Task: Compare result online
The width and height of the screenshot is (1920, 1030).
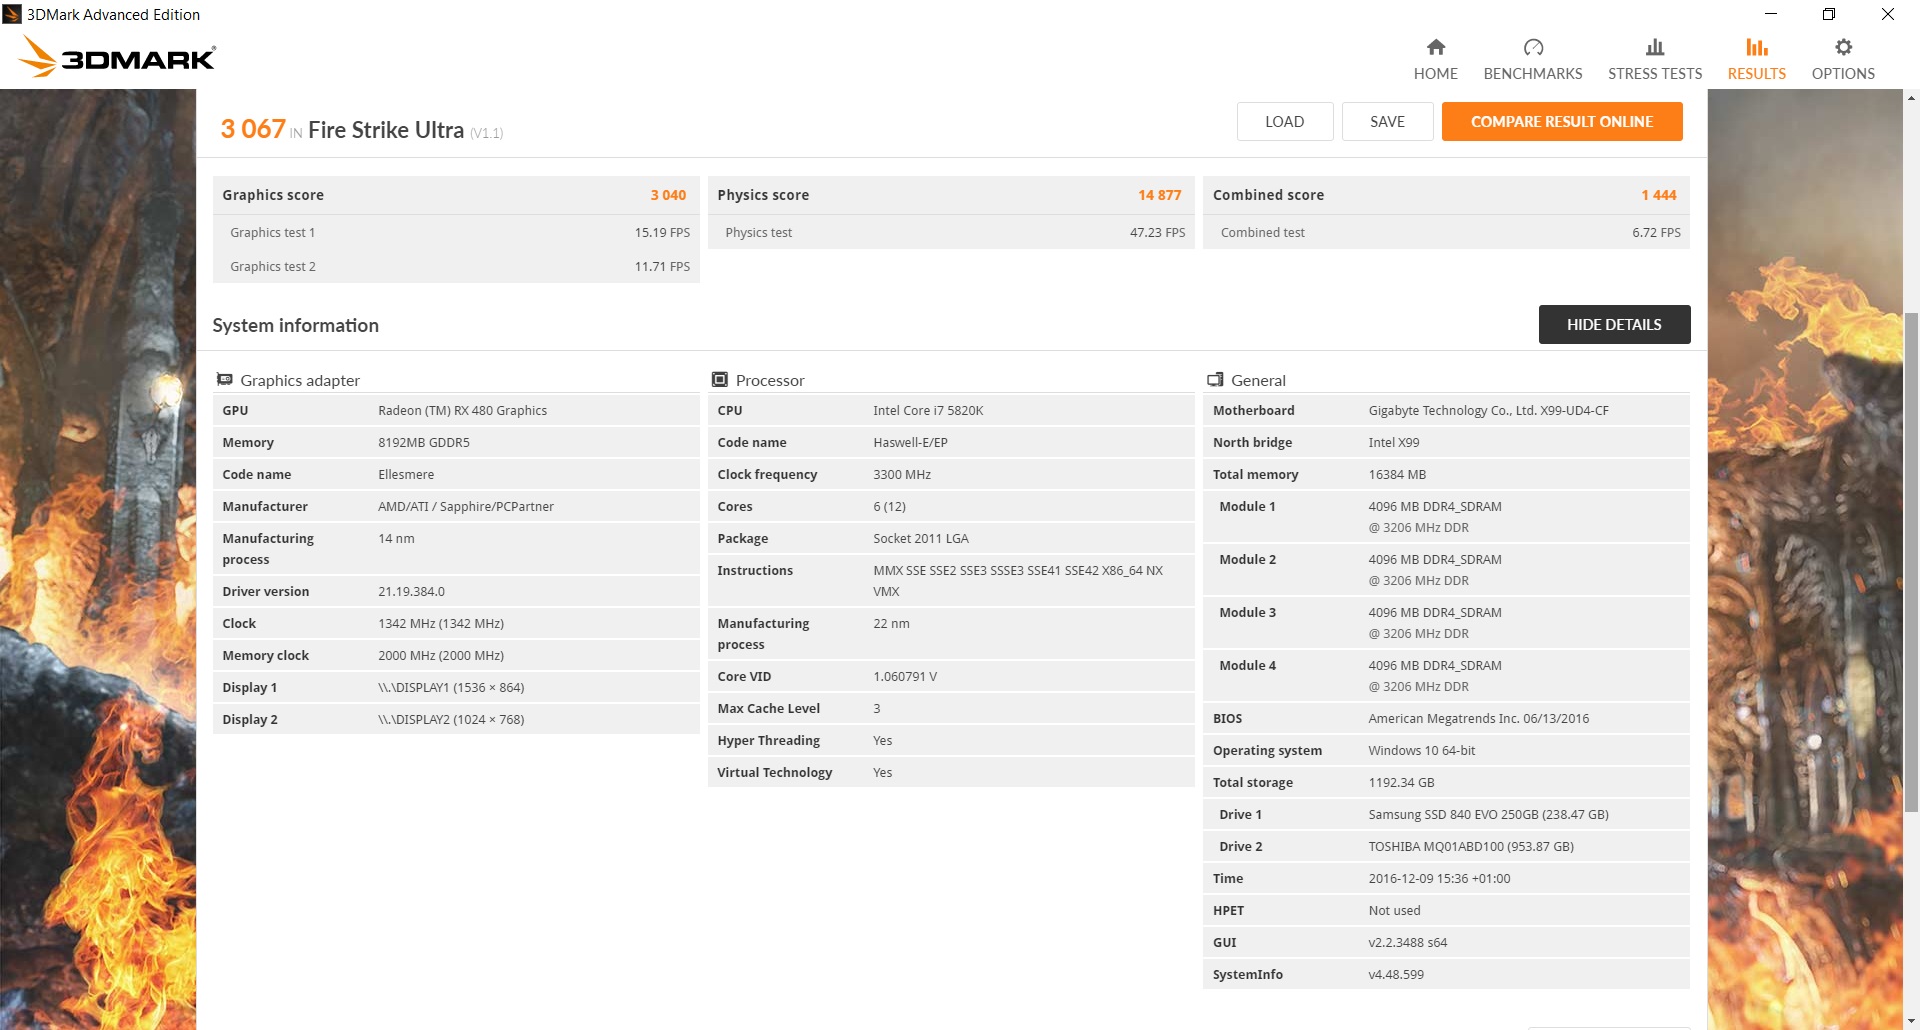Action: point(1562,121)
